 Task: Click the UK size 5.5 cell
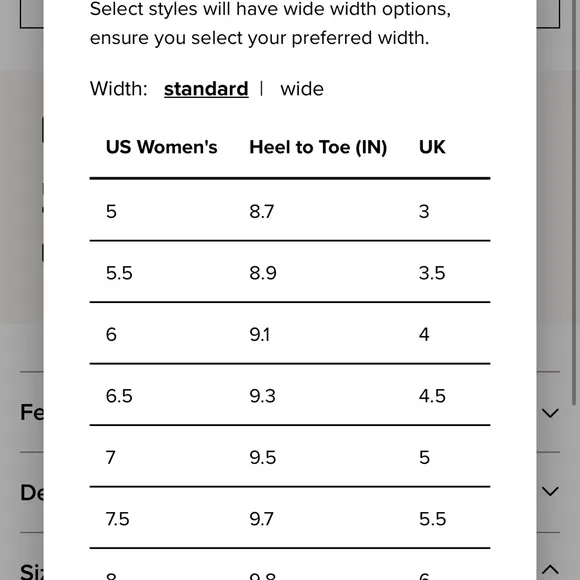432,519
